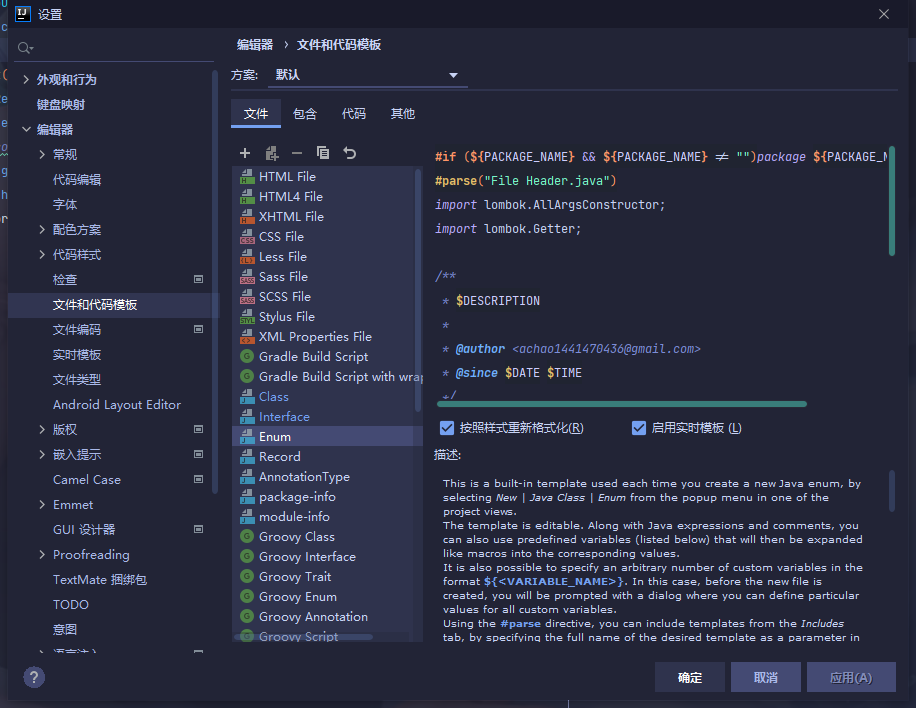Screen dimensions: 916x708
Task: Click the copy template icon
Action: [323, 153]
